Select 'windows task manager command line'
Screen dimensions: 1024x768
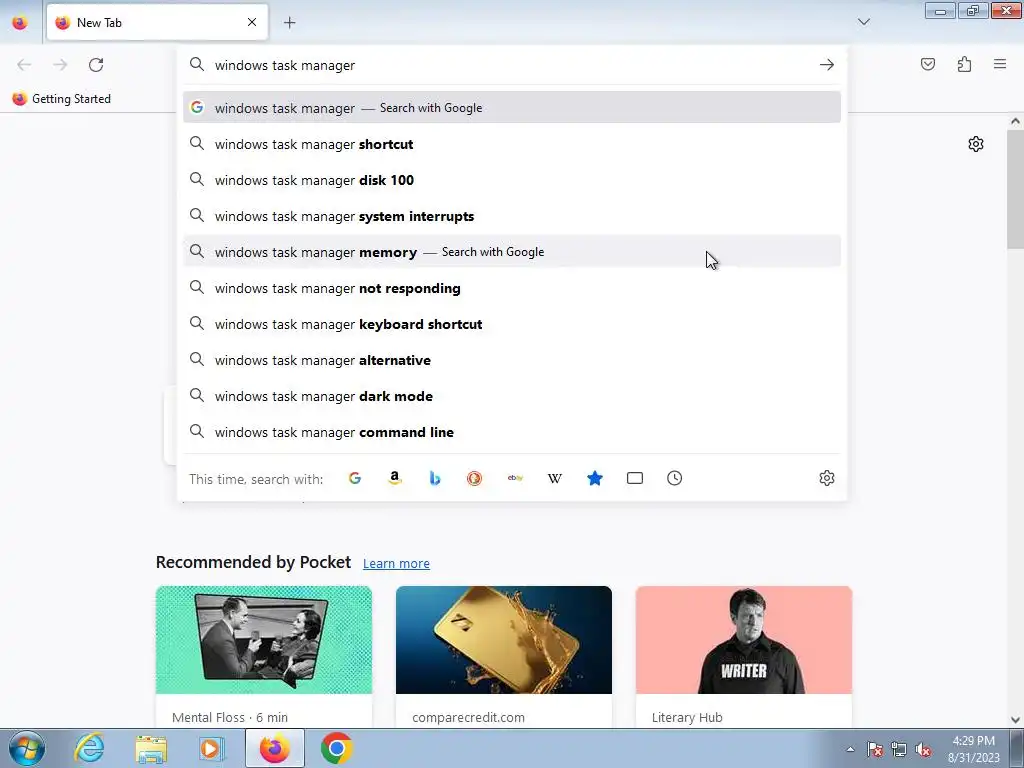pos(512,432)
